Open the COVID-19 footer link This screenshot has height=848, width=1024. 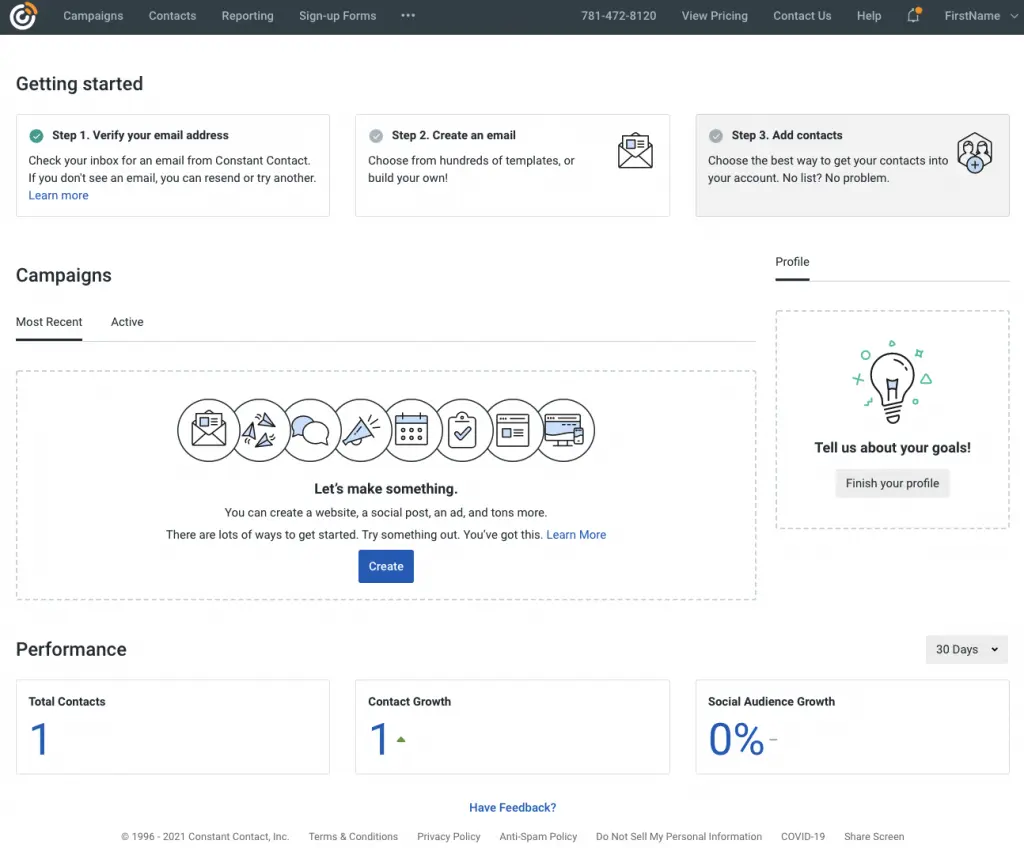point(803,836)
